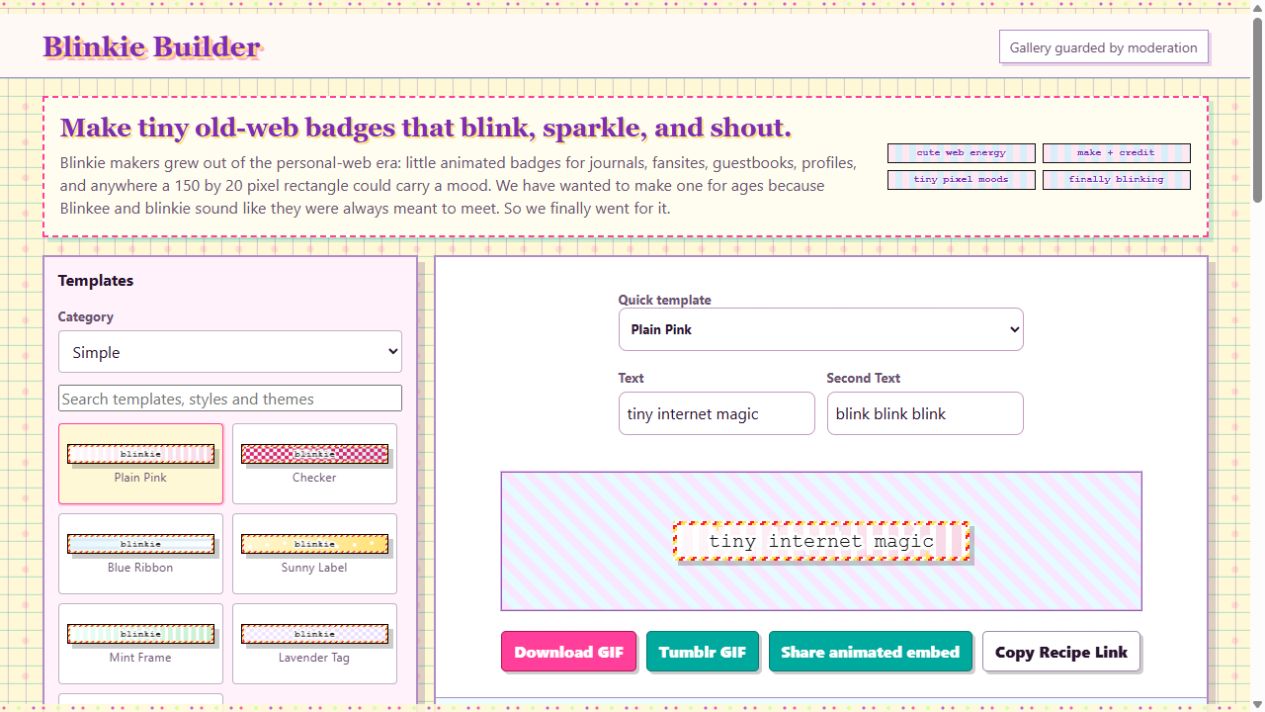Click the tiny internet magic blinkie preview
This screenshot has width=1265, height=712.
click(x=821, y=541)
